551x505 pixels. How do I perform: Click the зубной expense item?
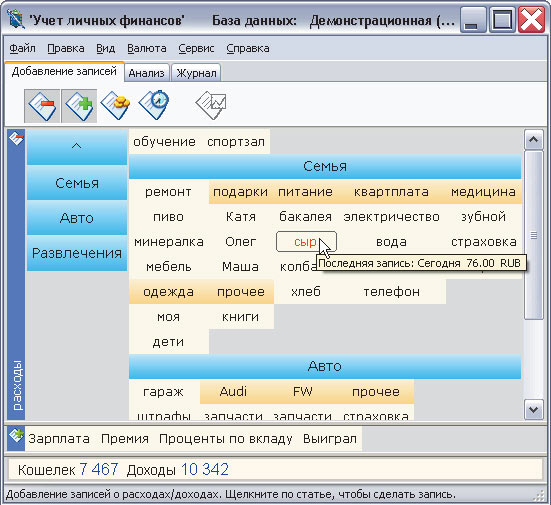484,217
